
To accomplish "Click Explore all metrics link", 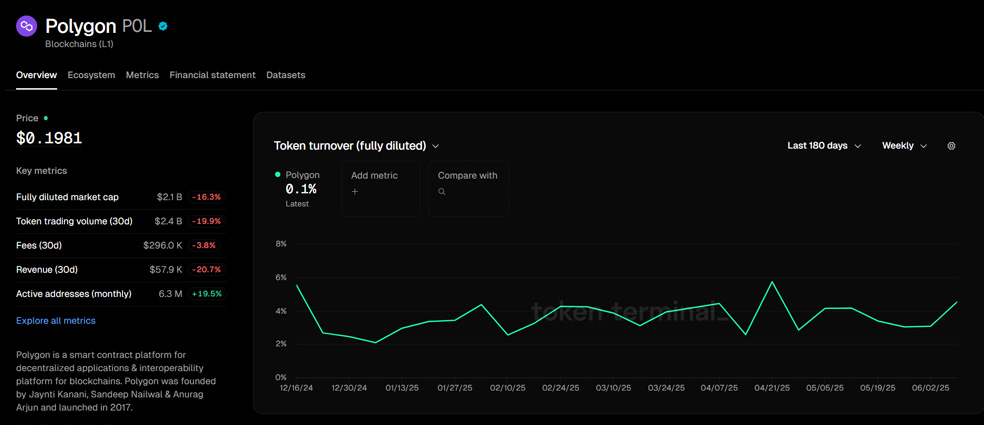I will (x=56, y=321).
